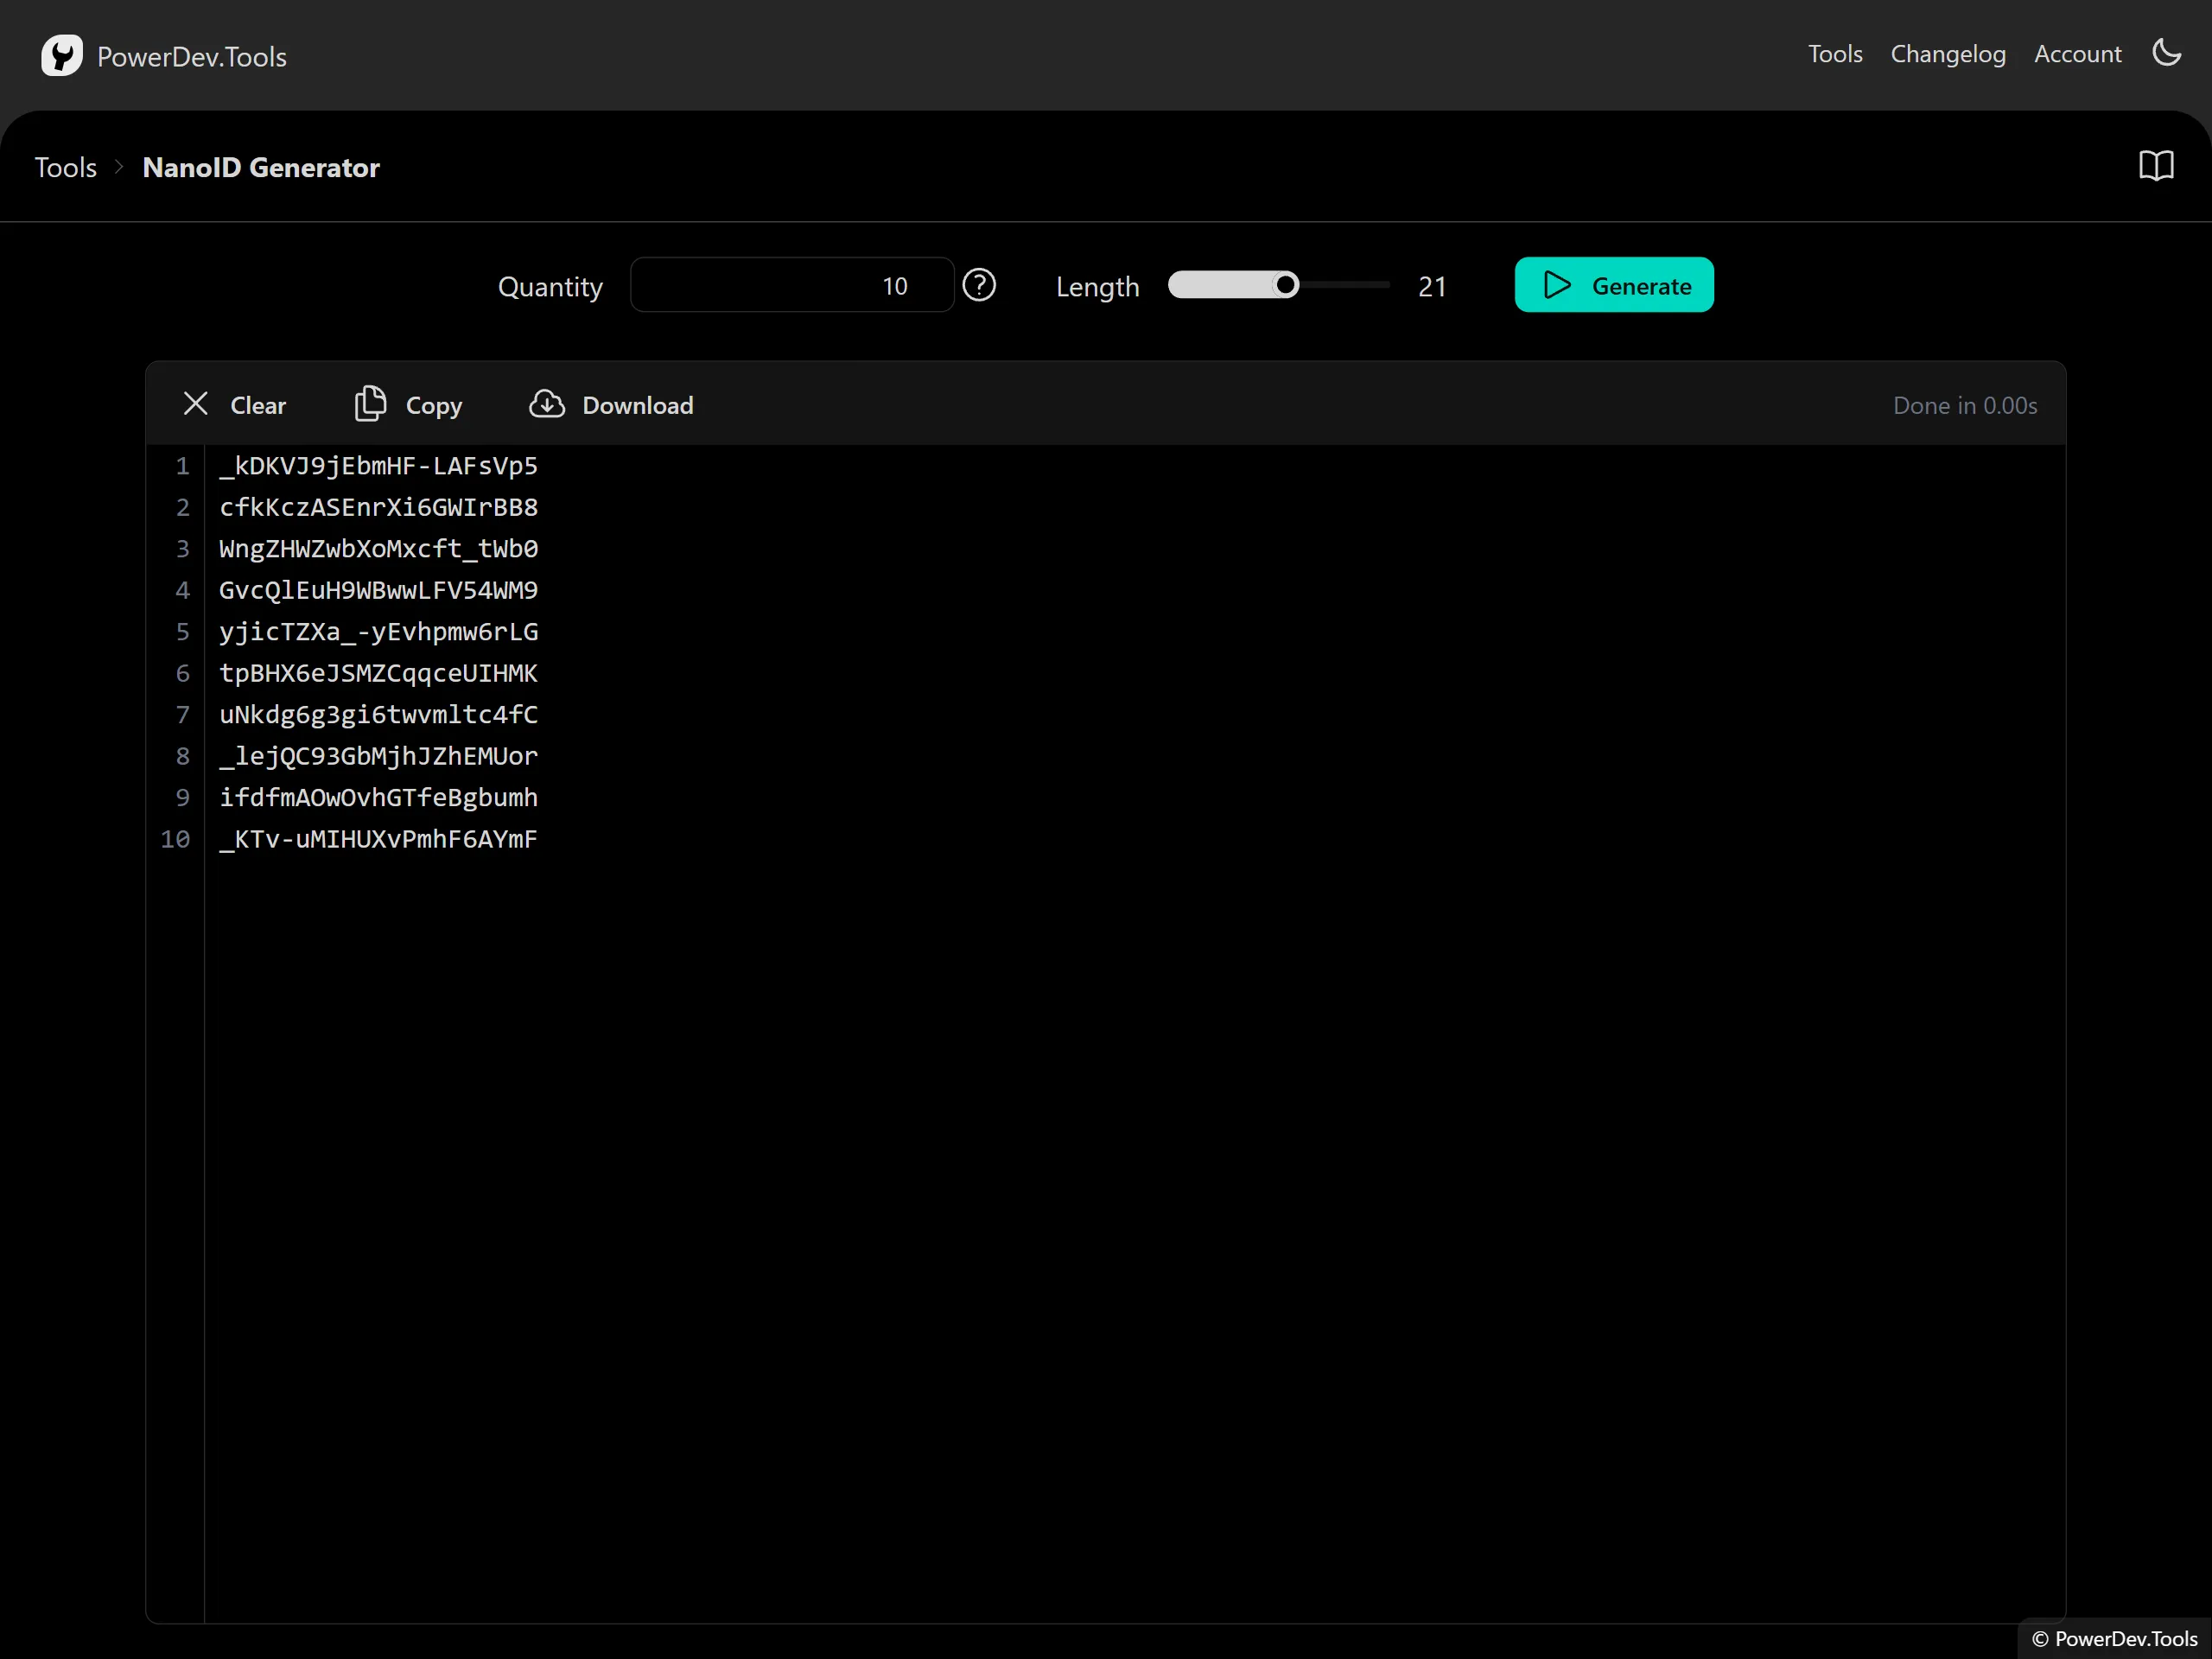Click the Length value 21
2212x1659 pixels.
pyautogui.click(x=1432, y=287)
